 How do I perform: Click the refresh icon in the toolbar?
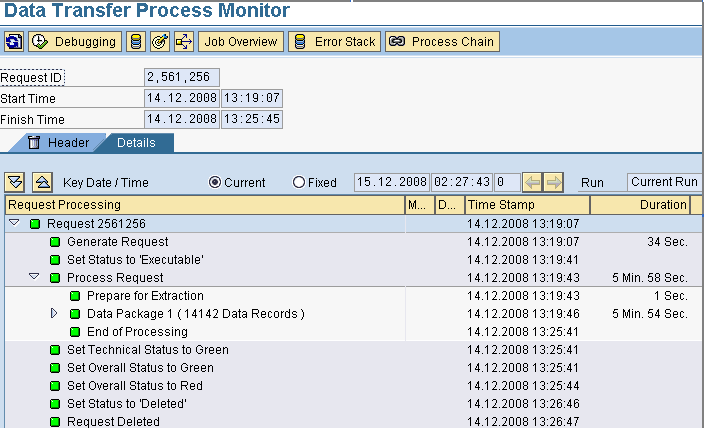pos(14,42)
